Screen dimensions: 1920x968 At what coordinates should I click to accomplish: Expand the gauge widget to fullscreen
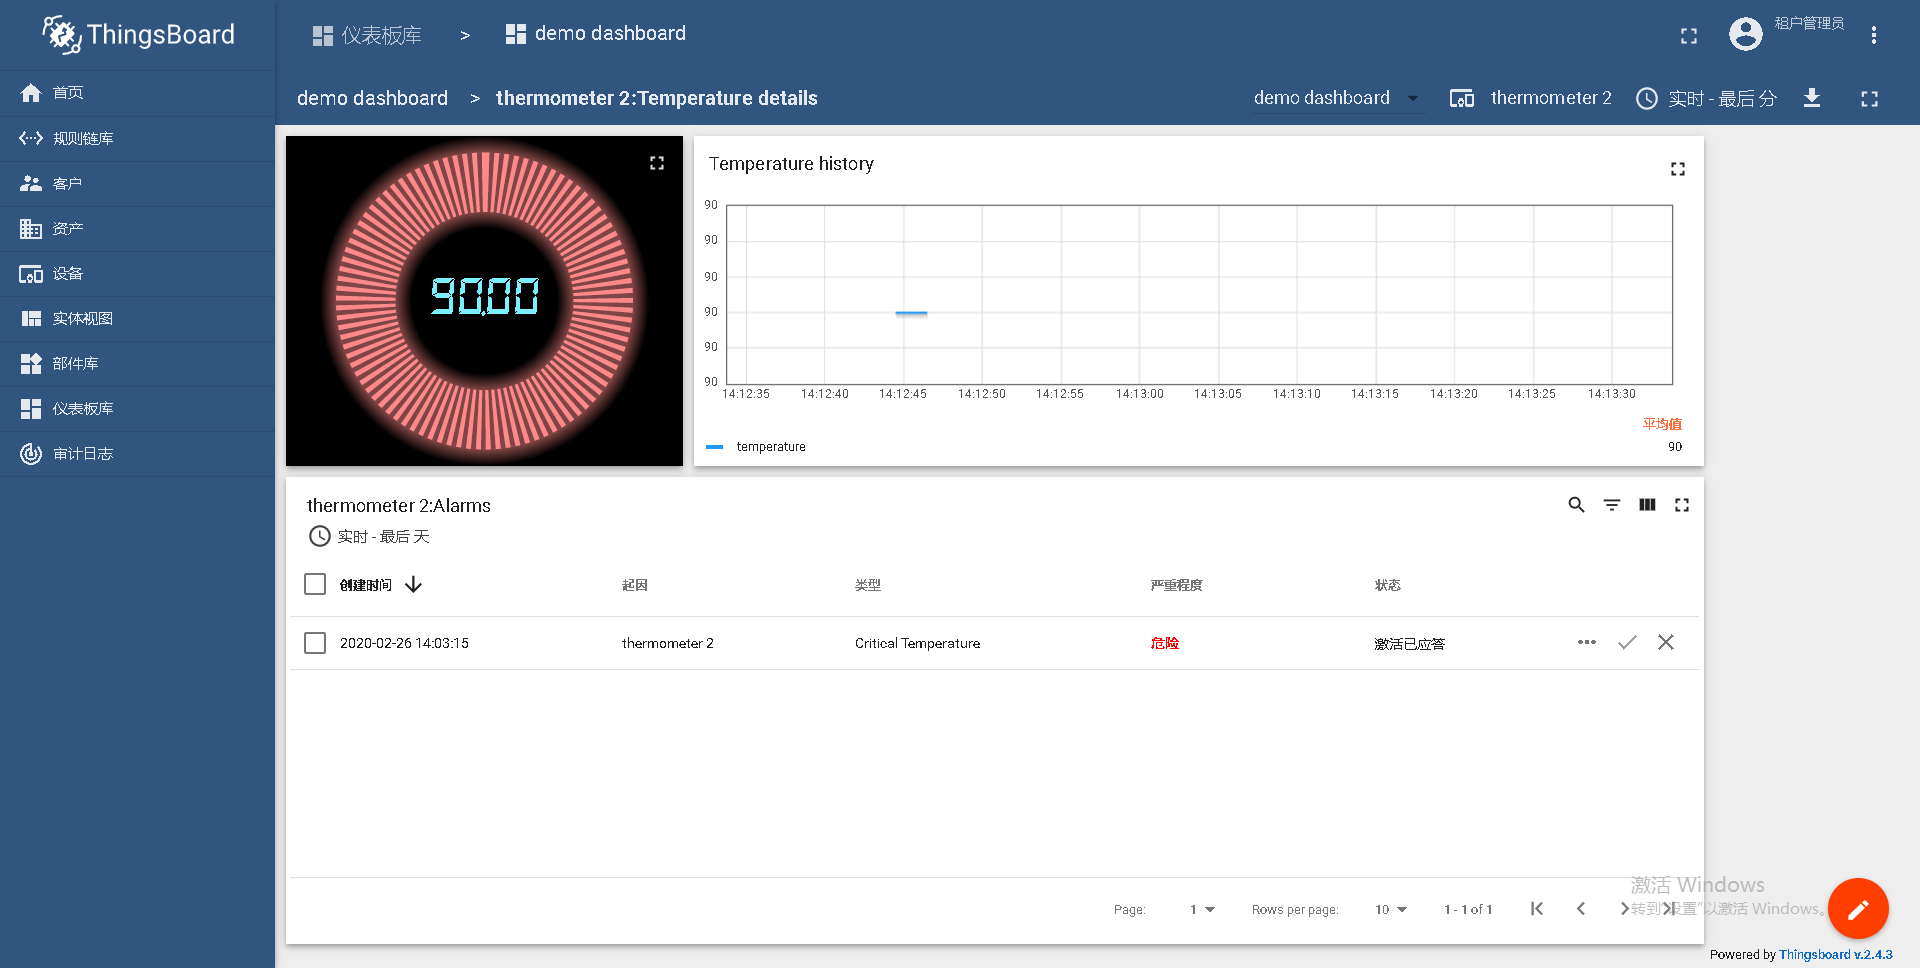[657, 163]
